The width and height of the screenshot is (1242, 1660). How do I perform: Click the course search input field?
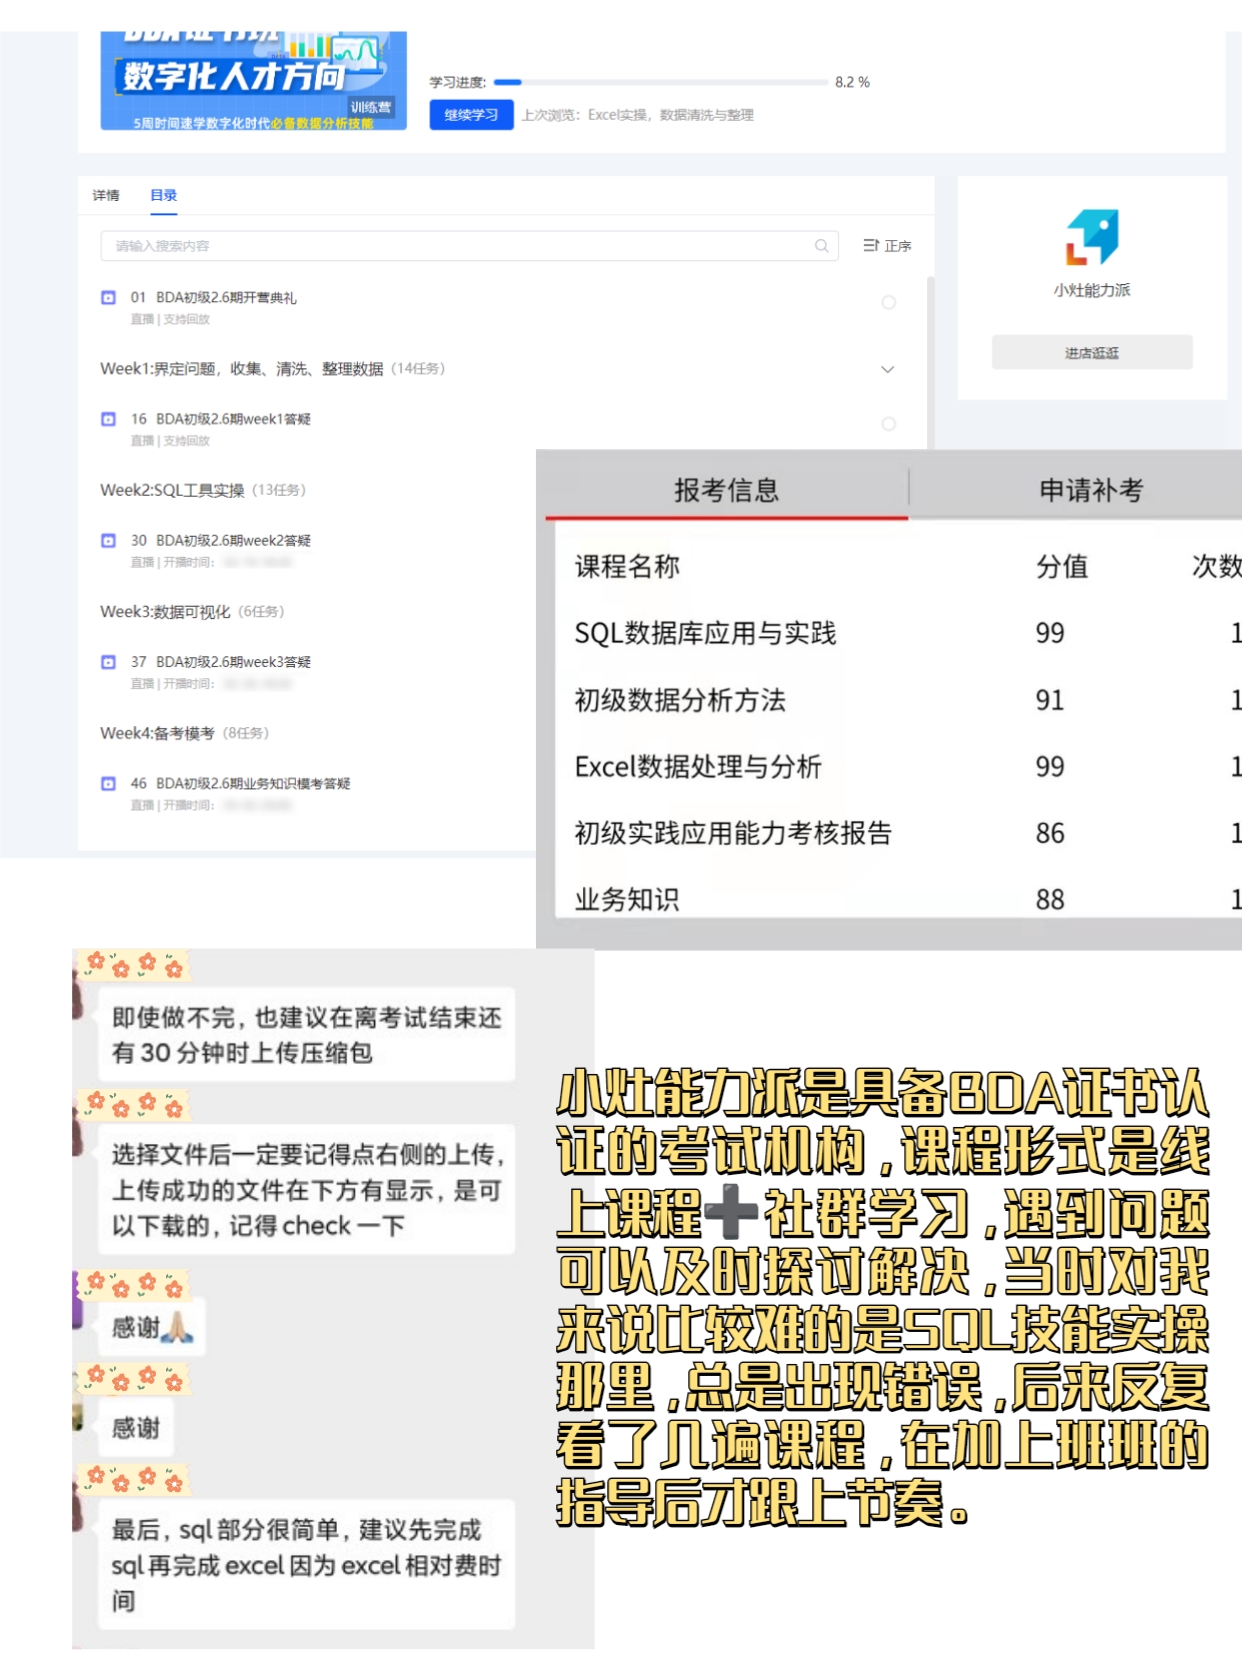[x=469, y=246]
